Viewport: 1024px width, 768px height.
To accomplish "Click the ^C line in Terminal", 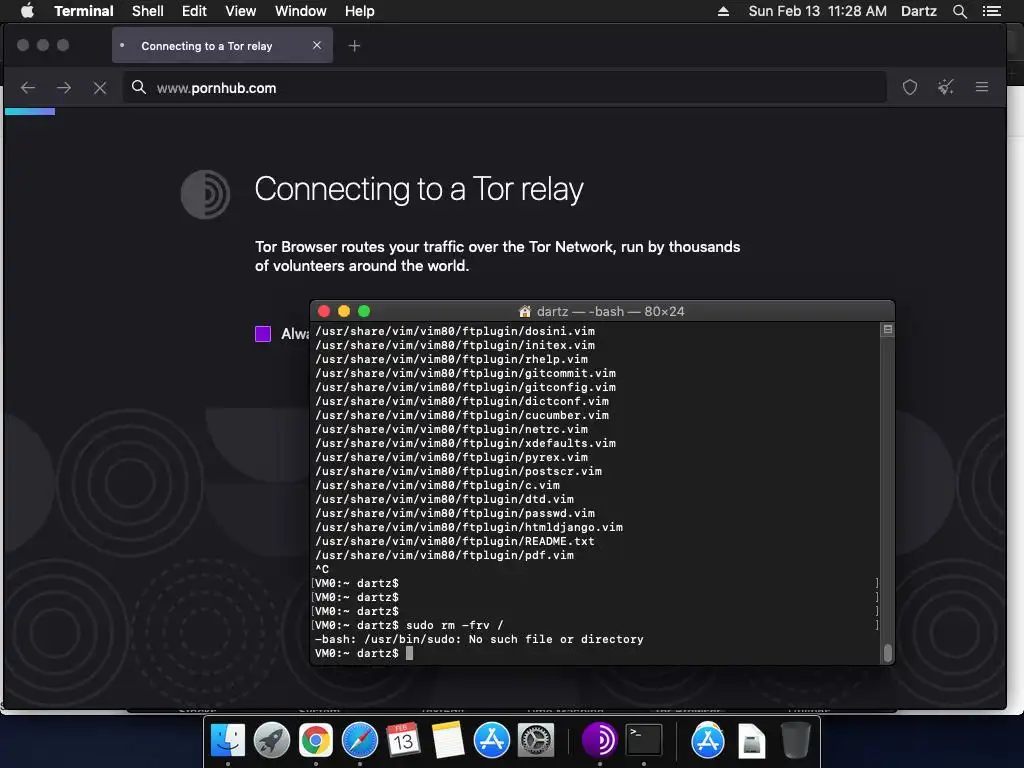I will 322,569.
